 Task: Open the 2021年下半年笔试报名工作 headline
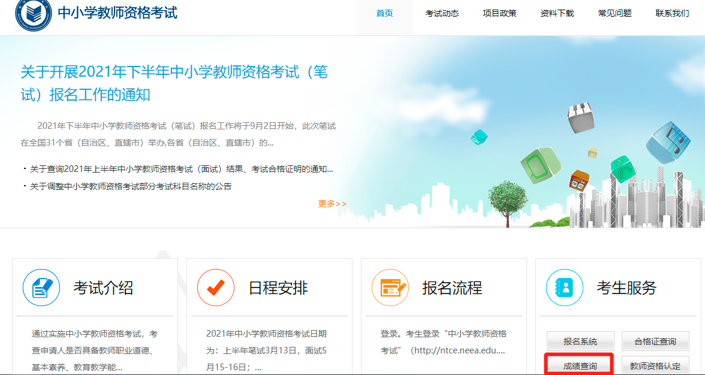[x=174, y=83]
